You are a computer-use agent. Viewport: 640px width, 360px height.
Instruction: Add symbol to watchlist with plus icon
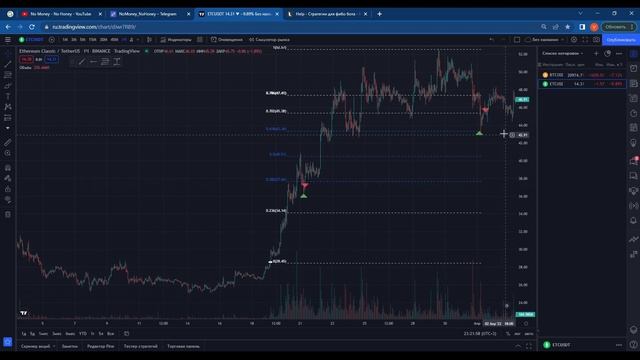coord(596,53)
